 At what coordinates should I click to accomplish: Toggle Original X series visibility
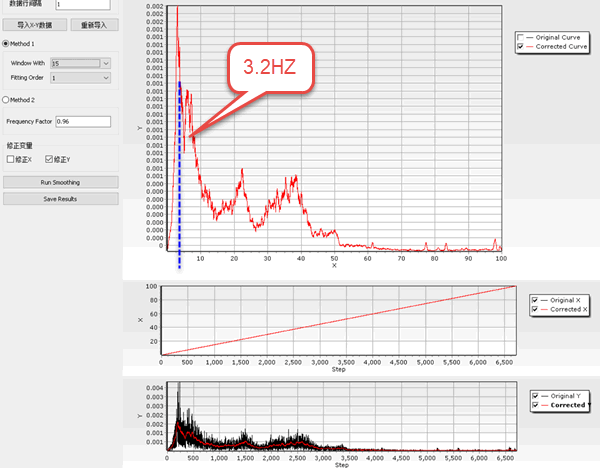(536, 299)
